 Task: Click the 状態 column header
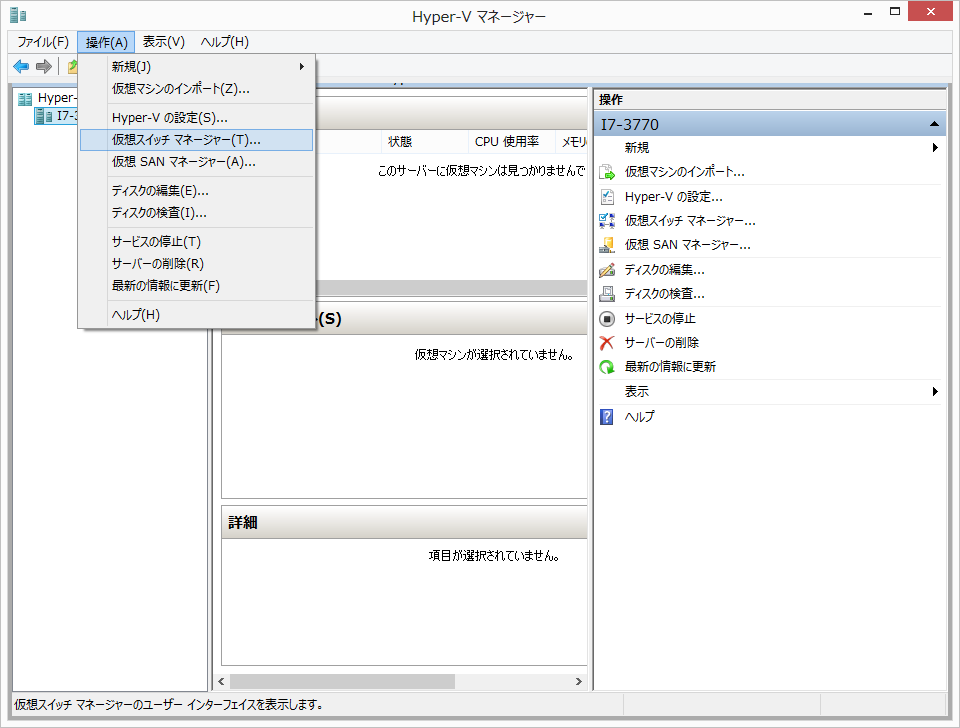[x=424, y=141]
